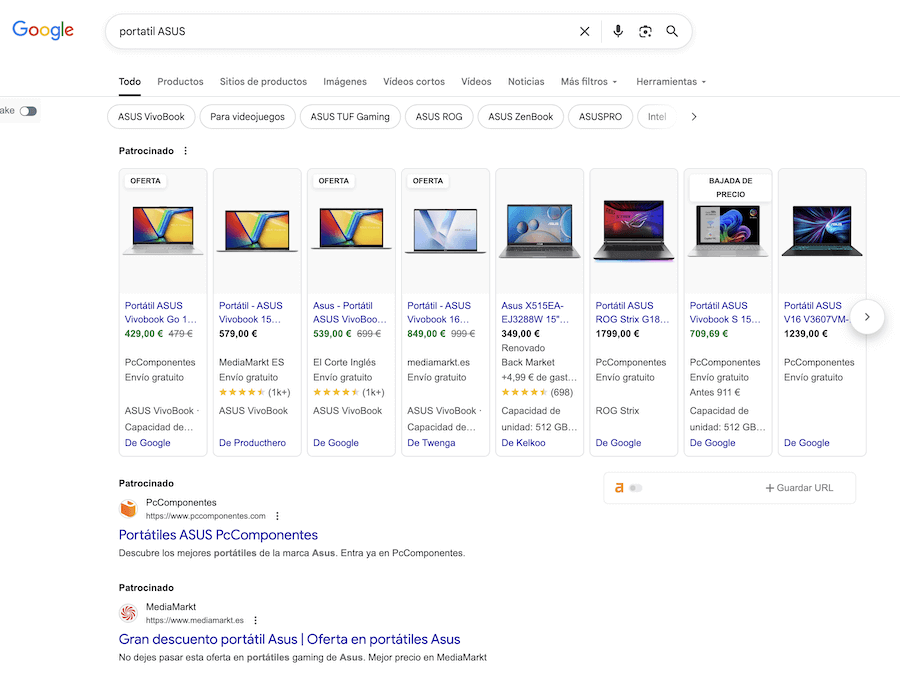
Task: Filter by ASUS ZenBook chip
Action: tap(521, 117)
